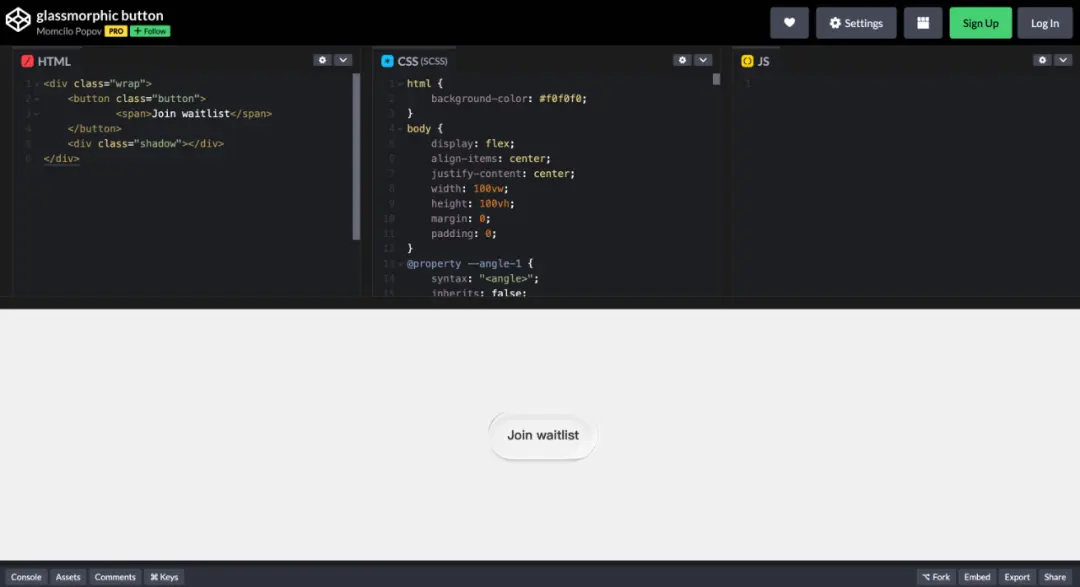The height and width of the screenshot is (587, 1080).
Task: Click the green Sign Up button
Action: pos(980,23)
